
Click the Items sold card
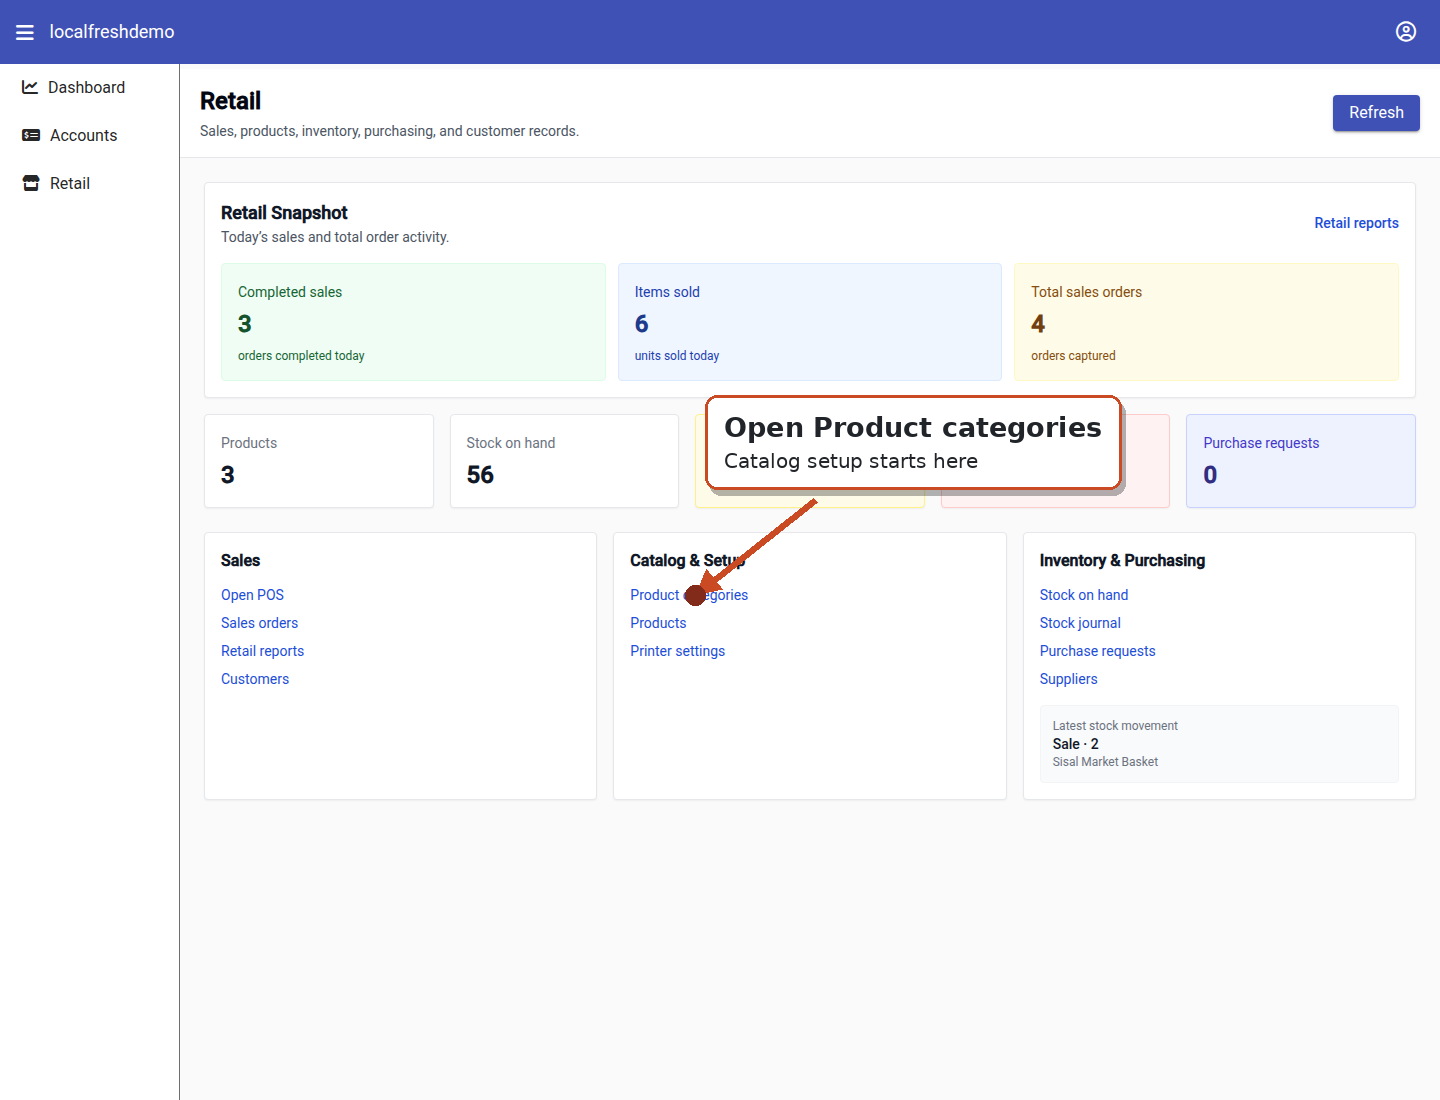[810, 322]
